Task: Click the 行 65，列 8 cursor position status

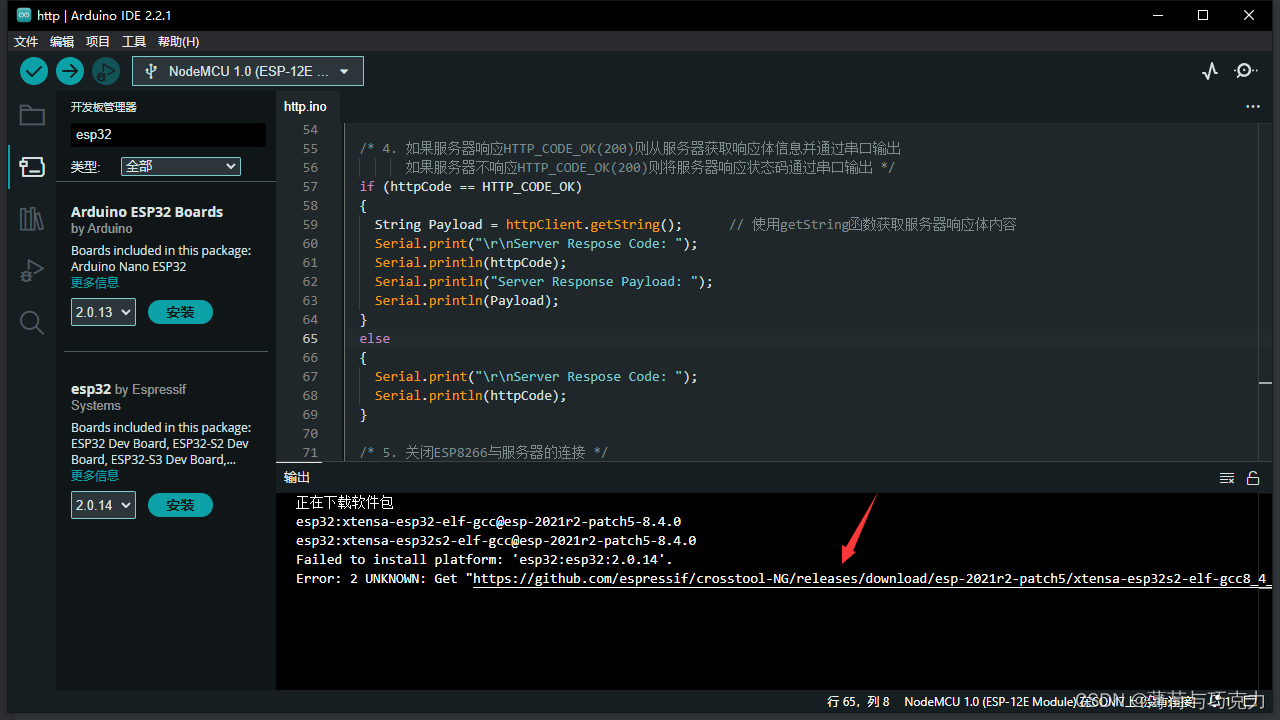Action: [x=858, y=702]
